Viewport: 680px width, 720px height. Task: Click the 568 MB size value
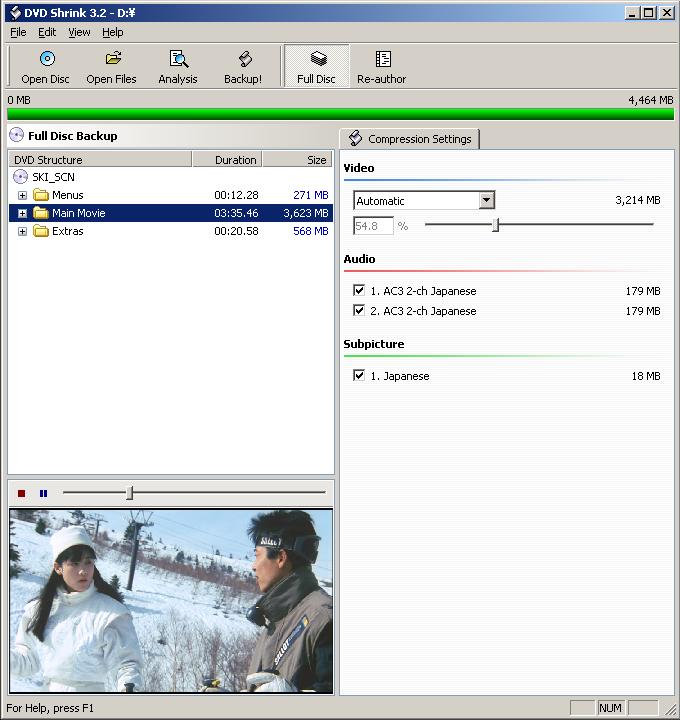[311, 231]
